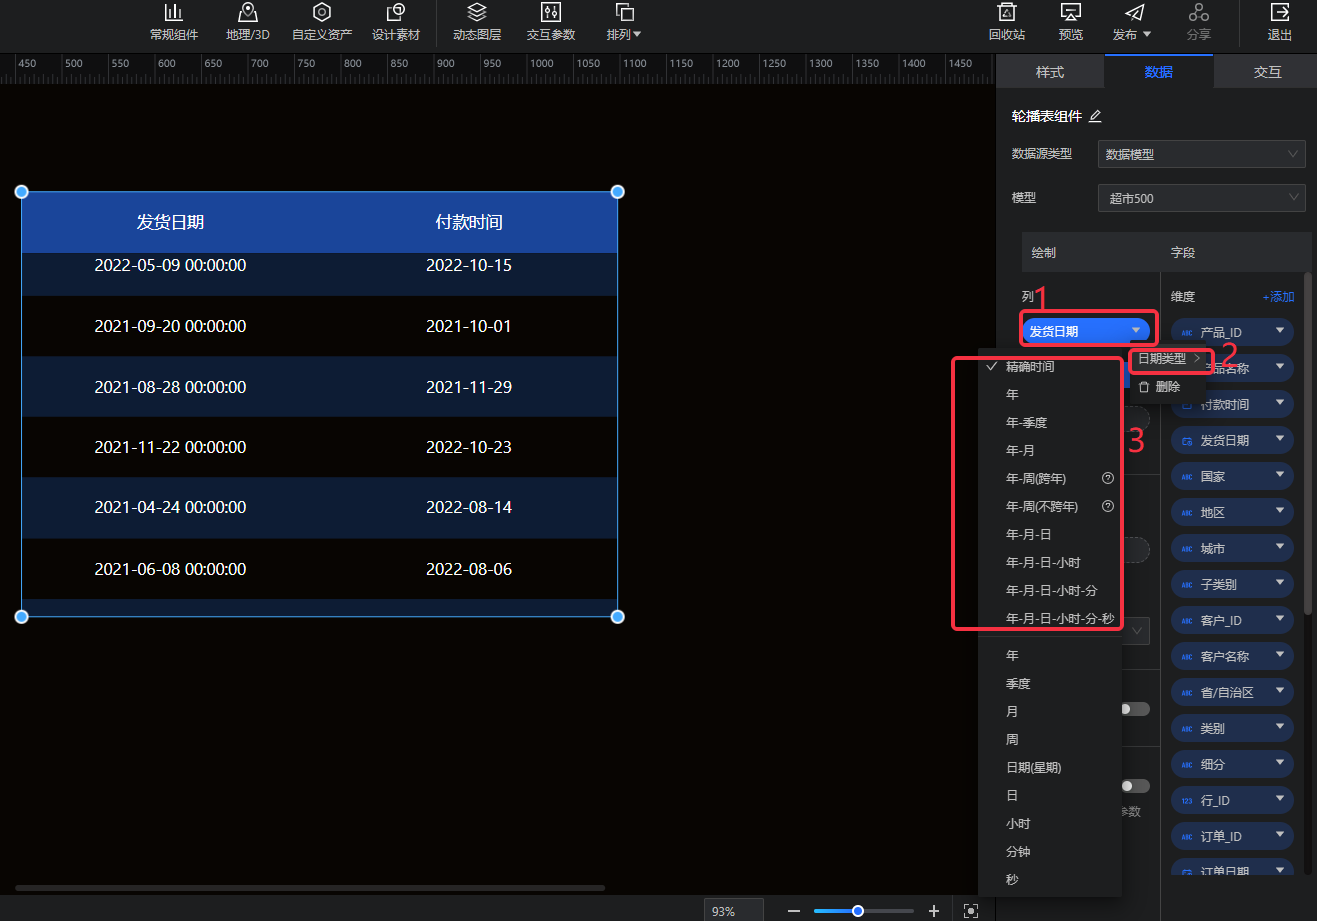Screen dimensions: 1317x921
Task: Open the 地理/3D map icon
Action: pos(247,14)
